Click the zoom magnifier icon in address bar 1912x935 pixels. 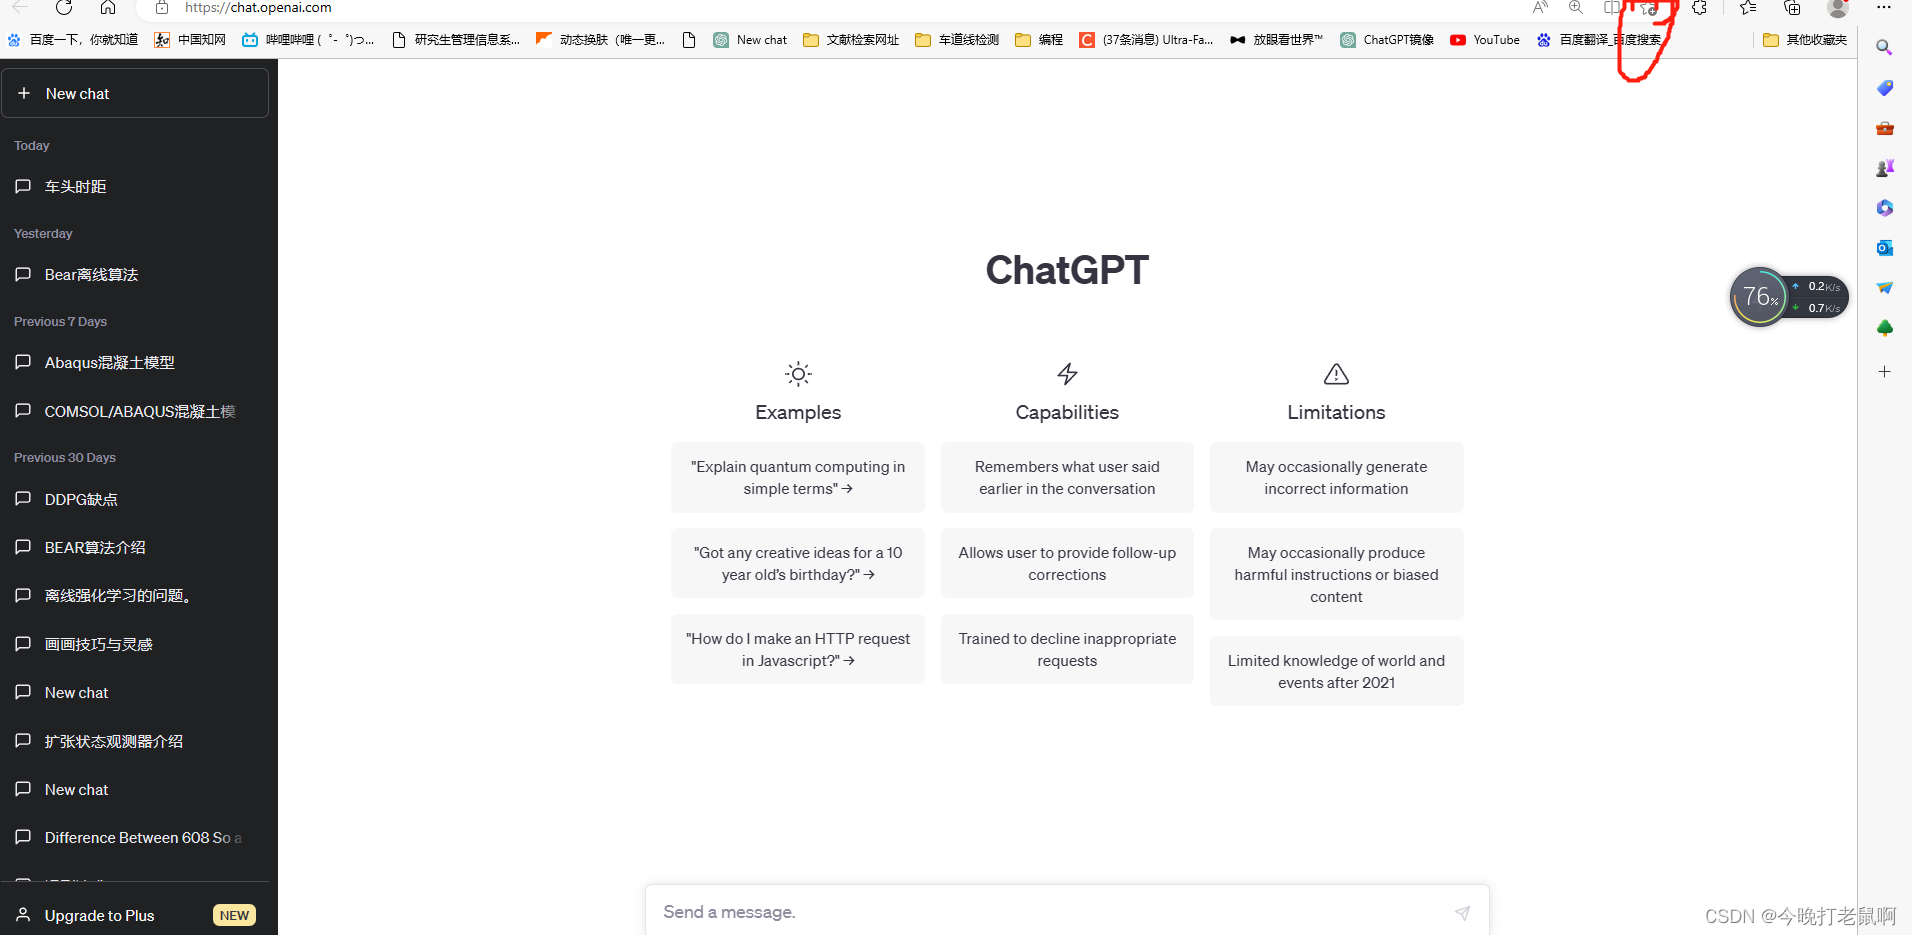pyautogui.click(x=1576, y=7)
